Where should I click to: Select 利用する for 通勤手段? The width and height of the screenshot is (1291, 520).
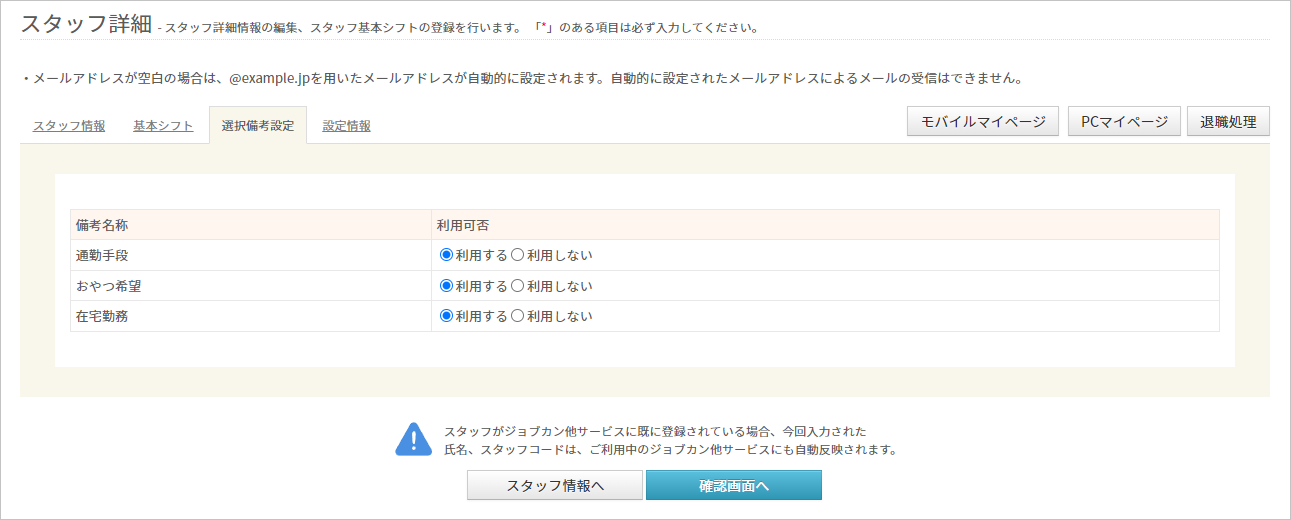pyautogui.click(x=446, y=255)
